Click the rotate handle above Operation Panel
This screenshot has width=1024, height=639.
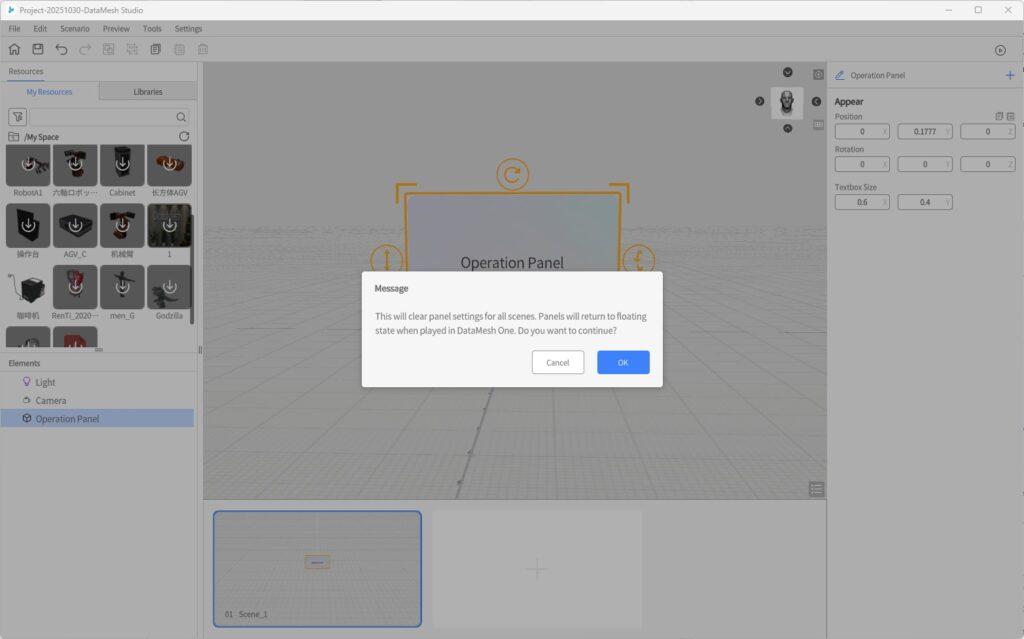[x=512, y=175]
